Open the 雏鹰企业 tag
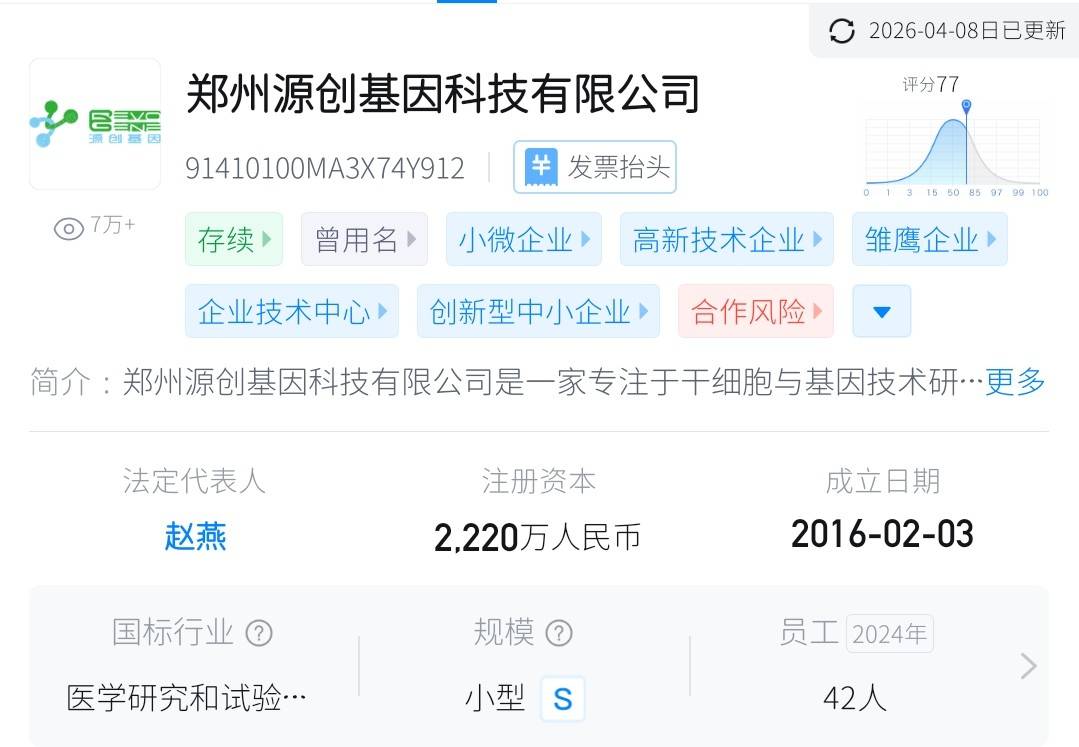Image resolution: width=1079 pixels, height=747 pixels. pyautogui.click(x=930, y=239)
